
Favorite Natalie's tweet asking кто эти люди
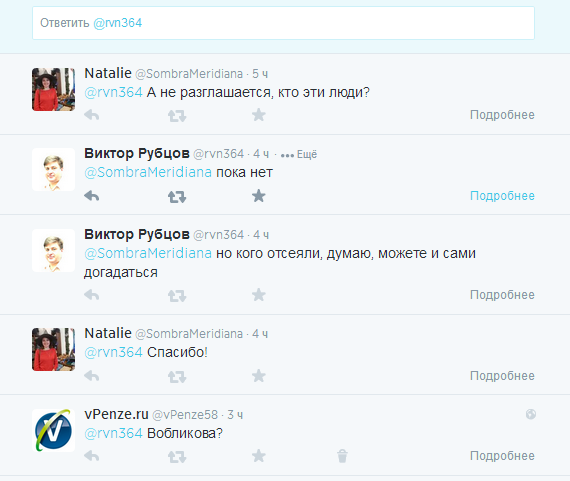click(258, 115)
